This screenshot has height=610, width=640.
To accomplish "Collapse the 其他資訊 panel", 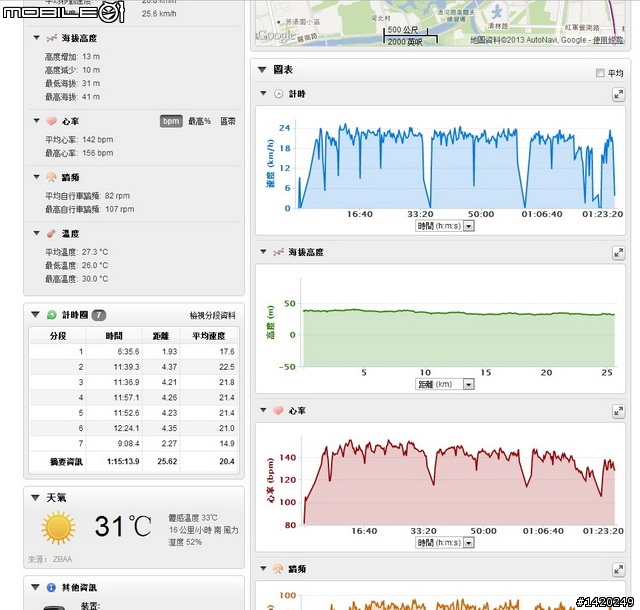I will (36, 588).
